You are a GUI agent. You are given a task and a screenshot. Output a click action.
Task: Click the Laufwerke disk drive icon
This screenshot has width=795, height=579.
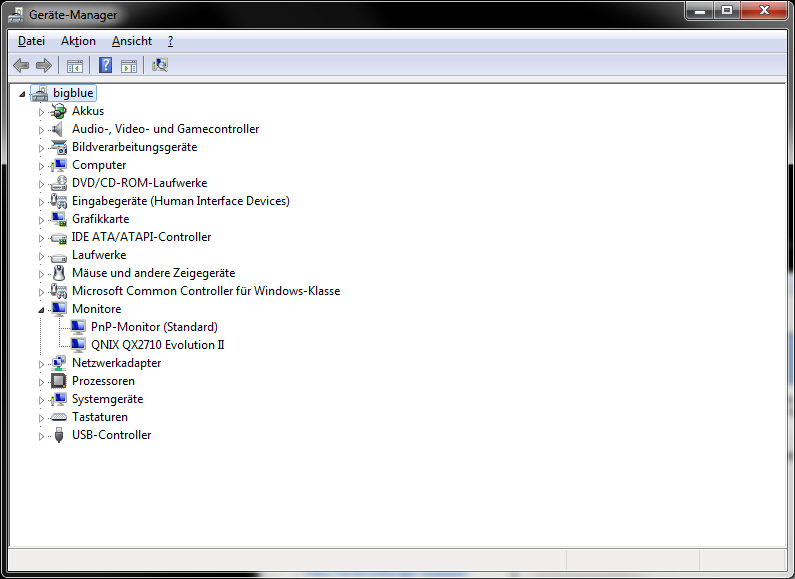[59, 256]
